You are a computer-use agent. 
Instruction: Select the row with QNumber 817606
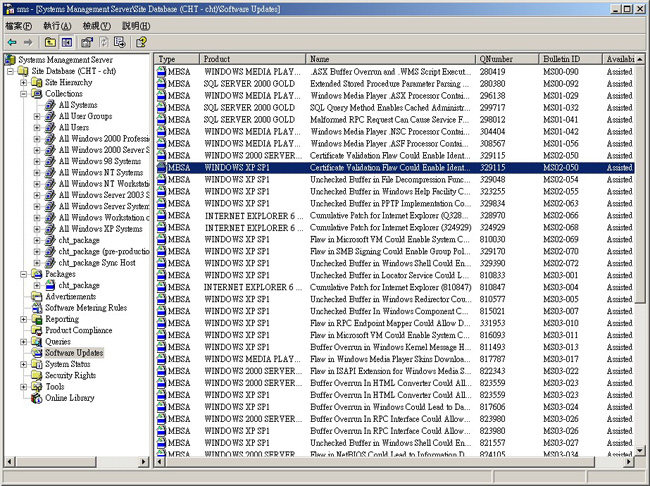tap(395, 407)
